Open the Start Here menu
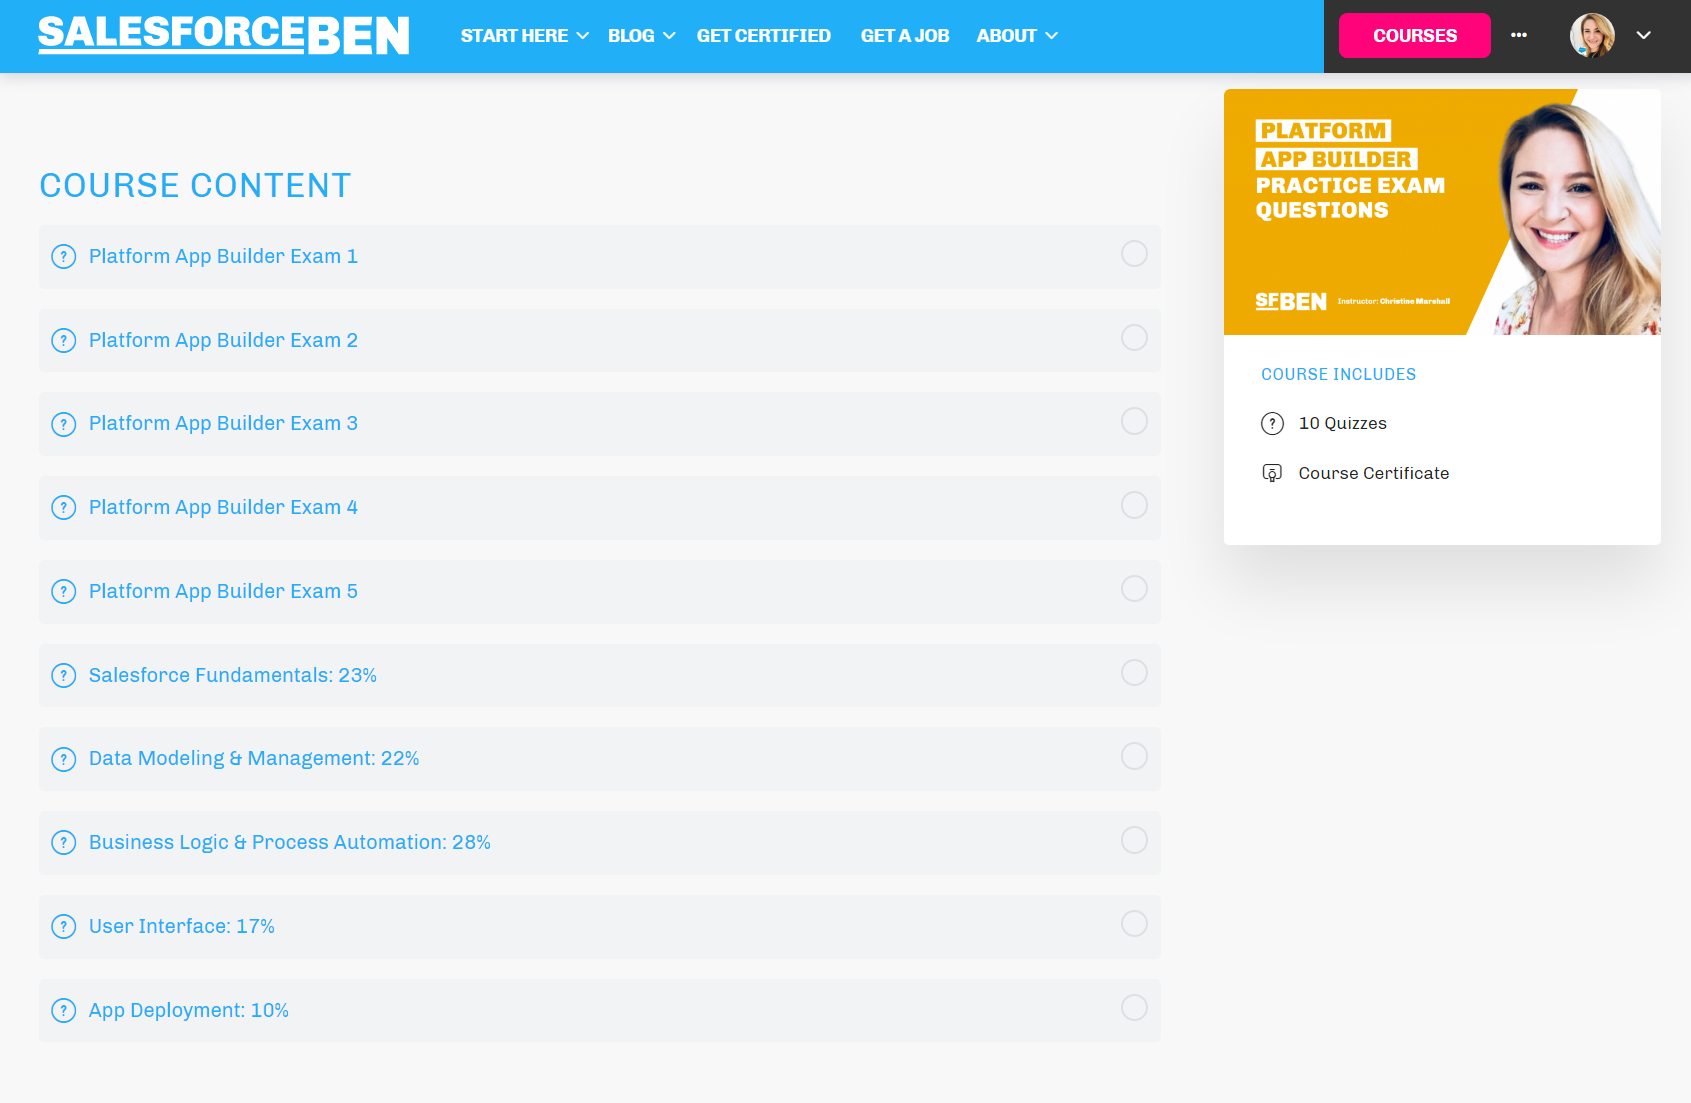 [514, 36]
